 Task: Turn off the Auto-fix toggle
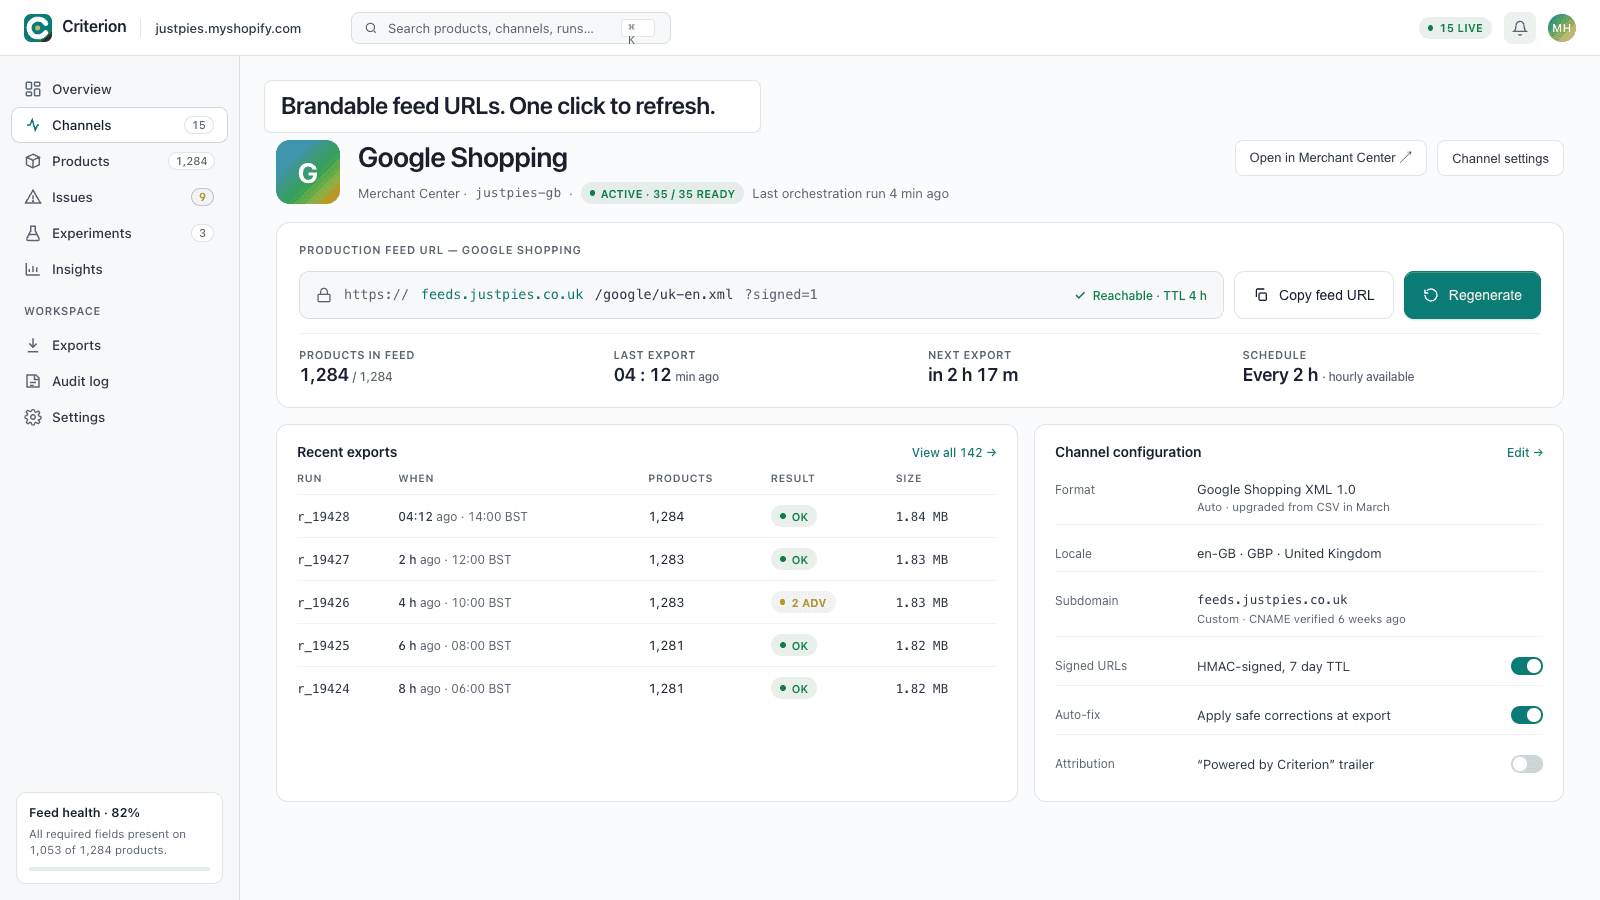(1527, 715)
